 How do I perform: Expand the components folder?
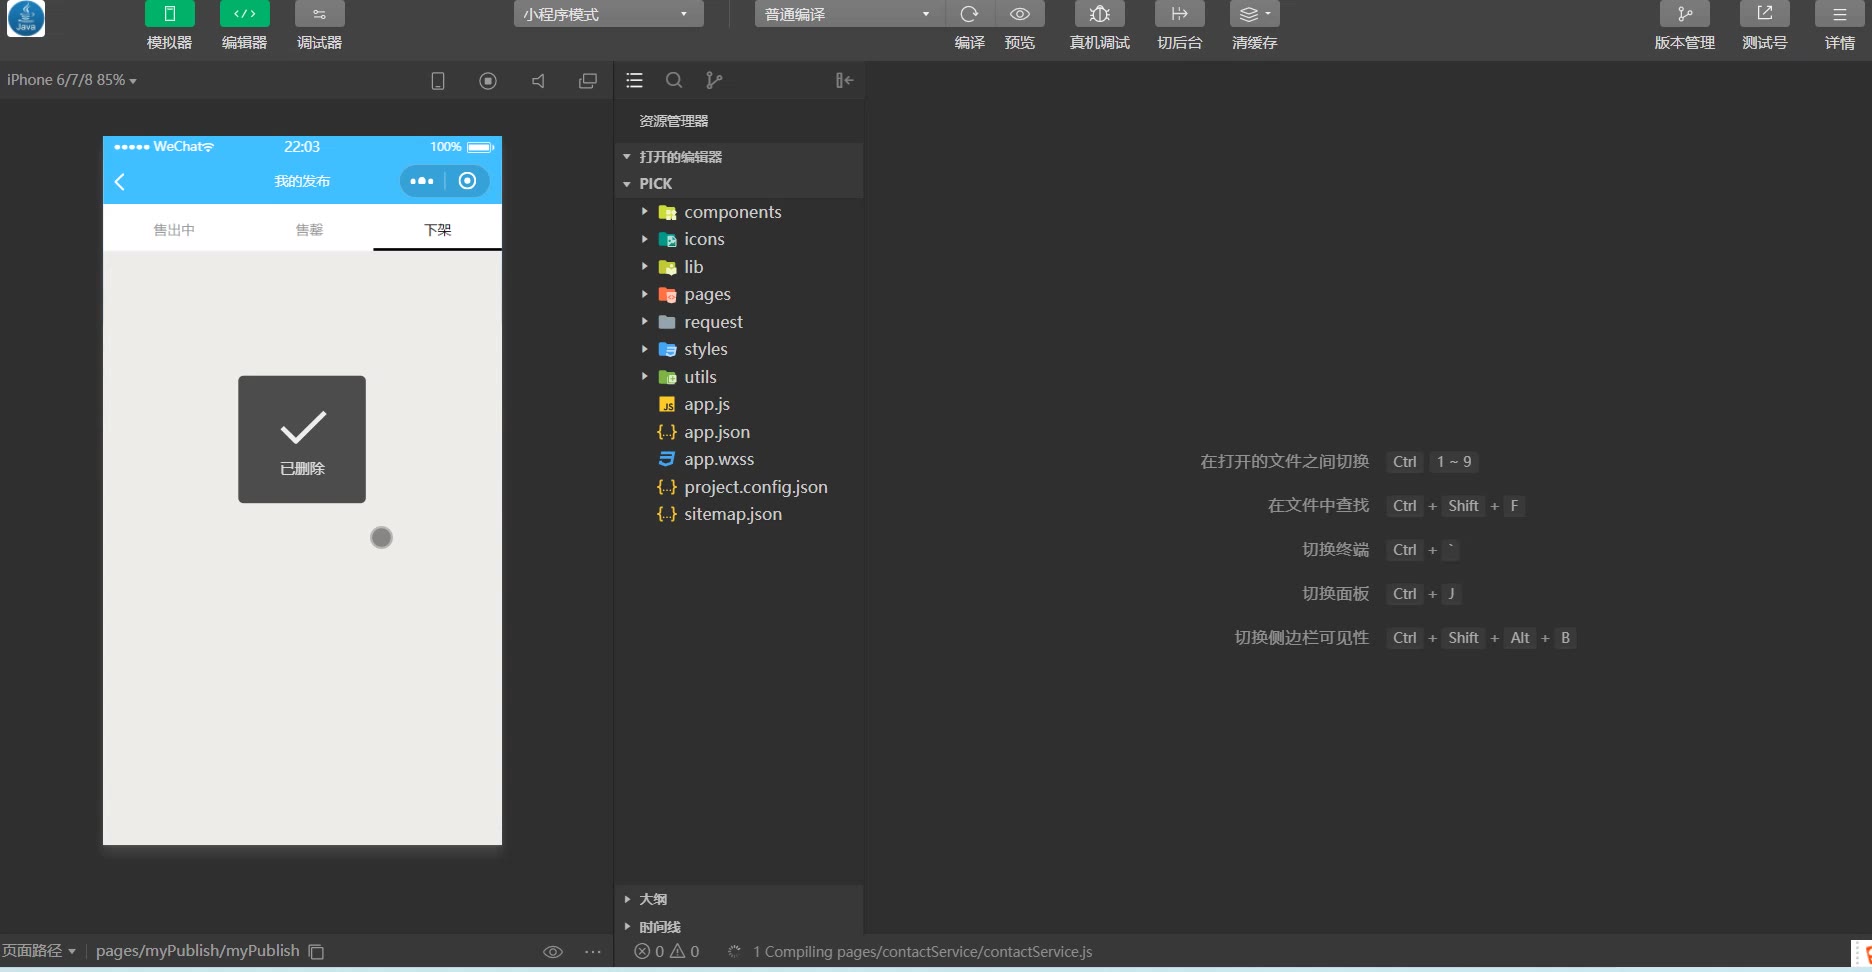tap(739, 212)
